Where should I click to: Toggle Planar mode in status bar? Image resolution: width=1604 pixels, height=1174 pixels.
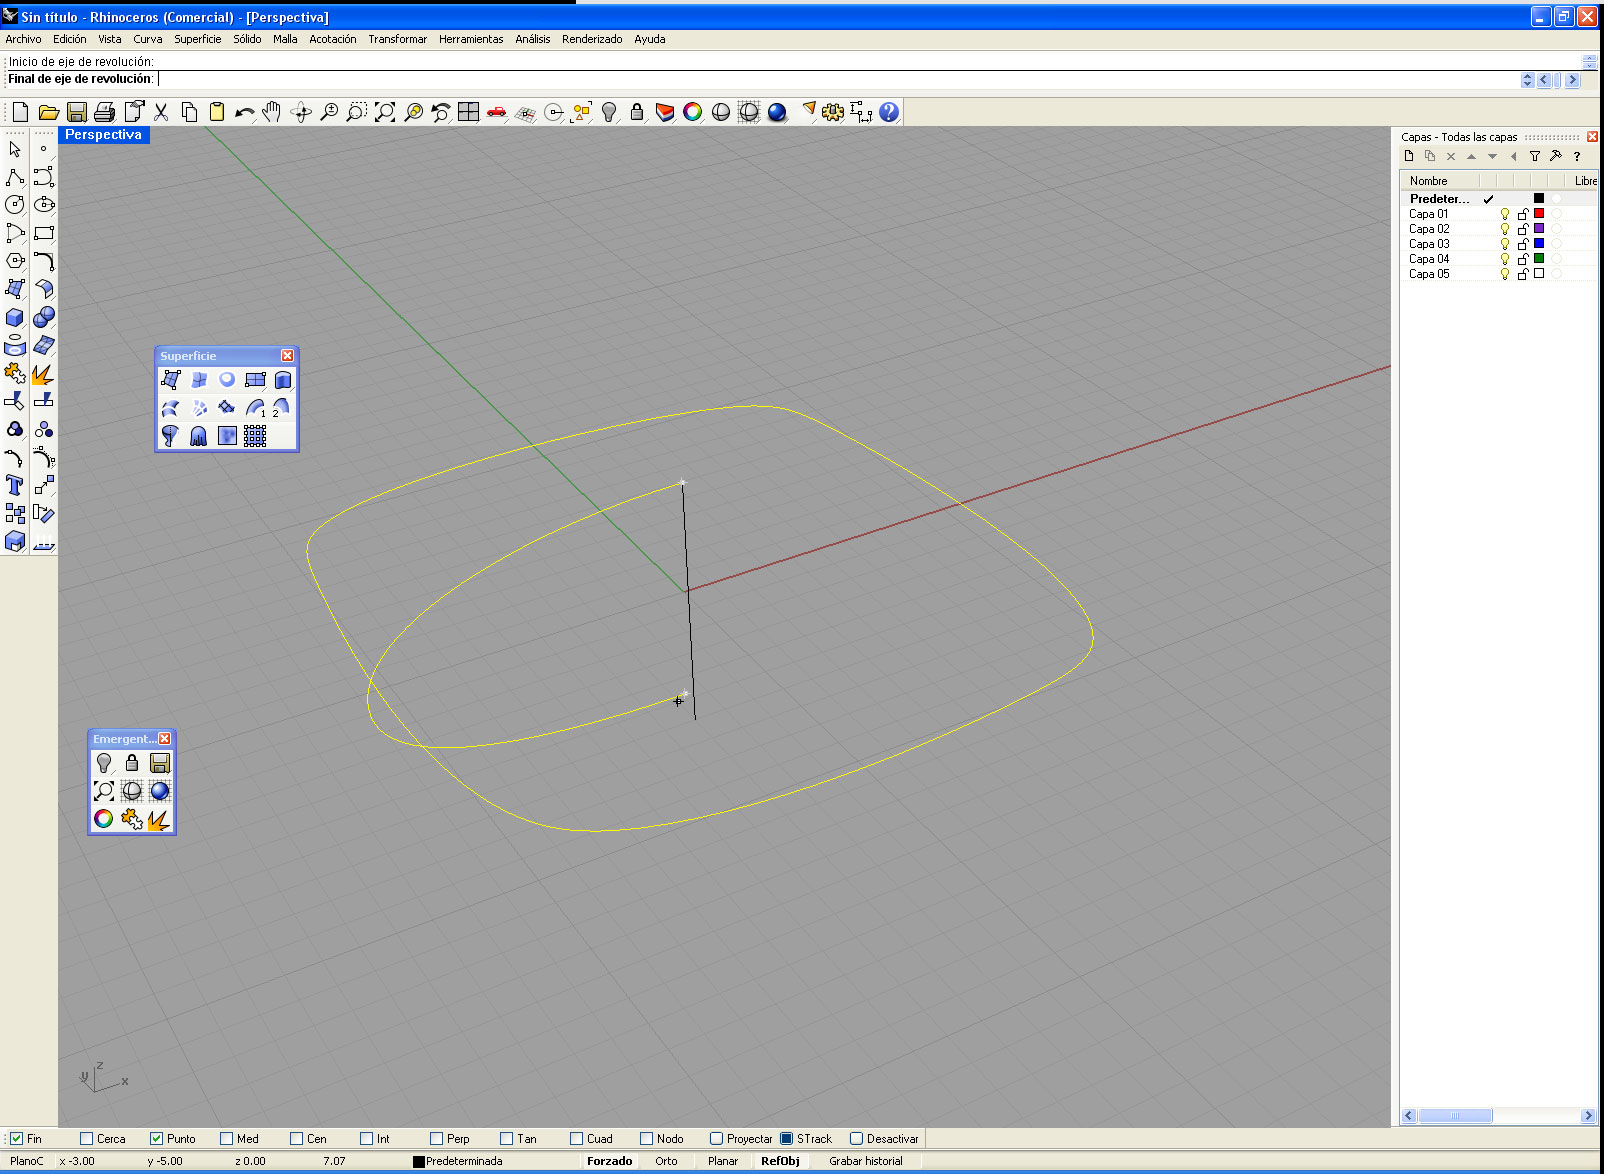[x=723, y=1161]
